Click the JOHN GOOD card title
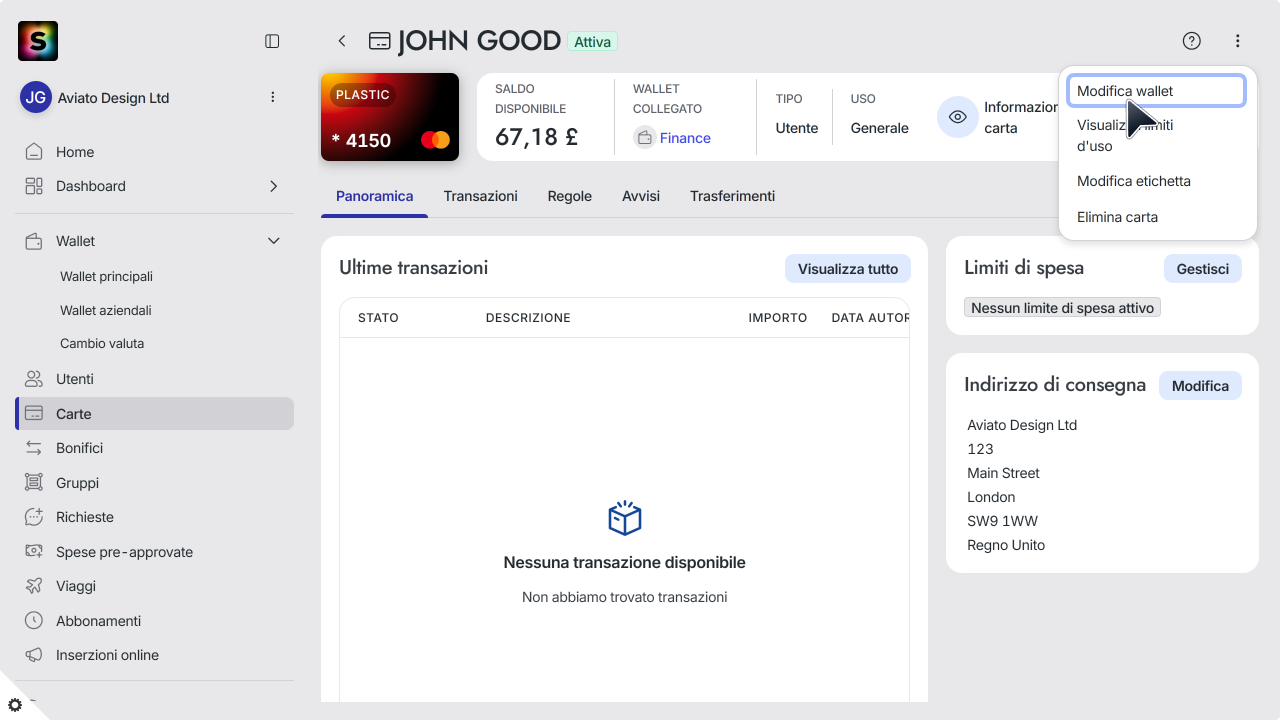 479,41
